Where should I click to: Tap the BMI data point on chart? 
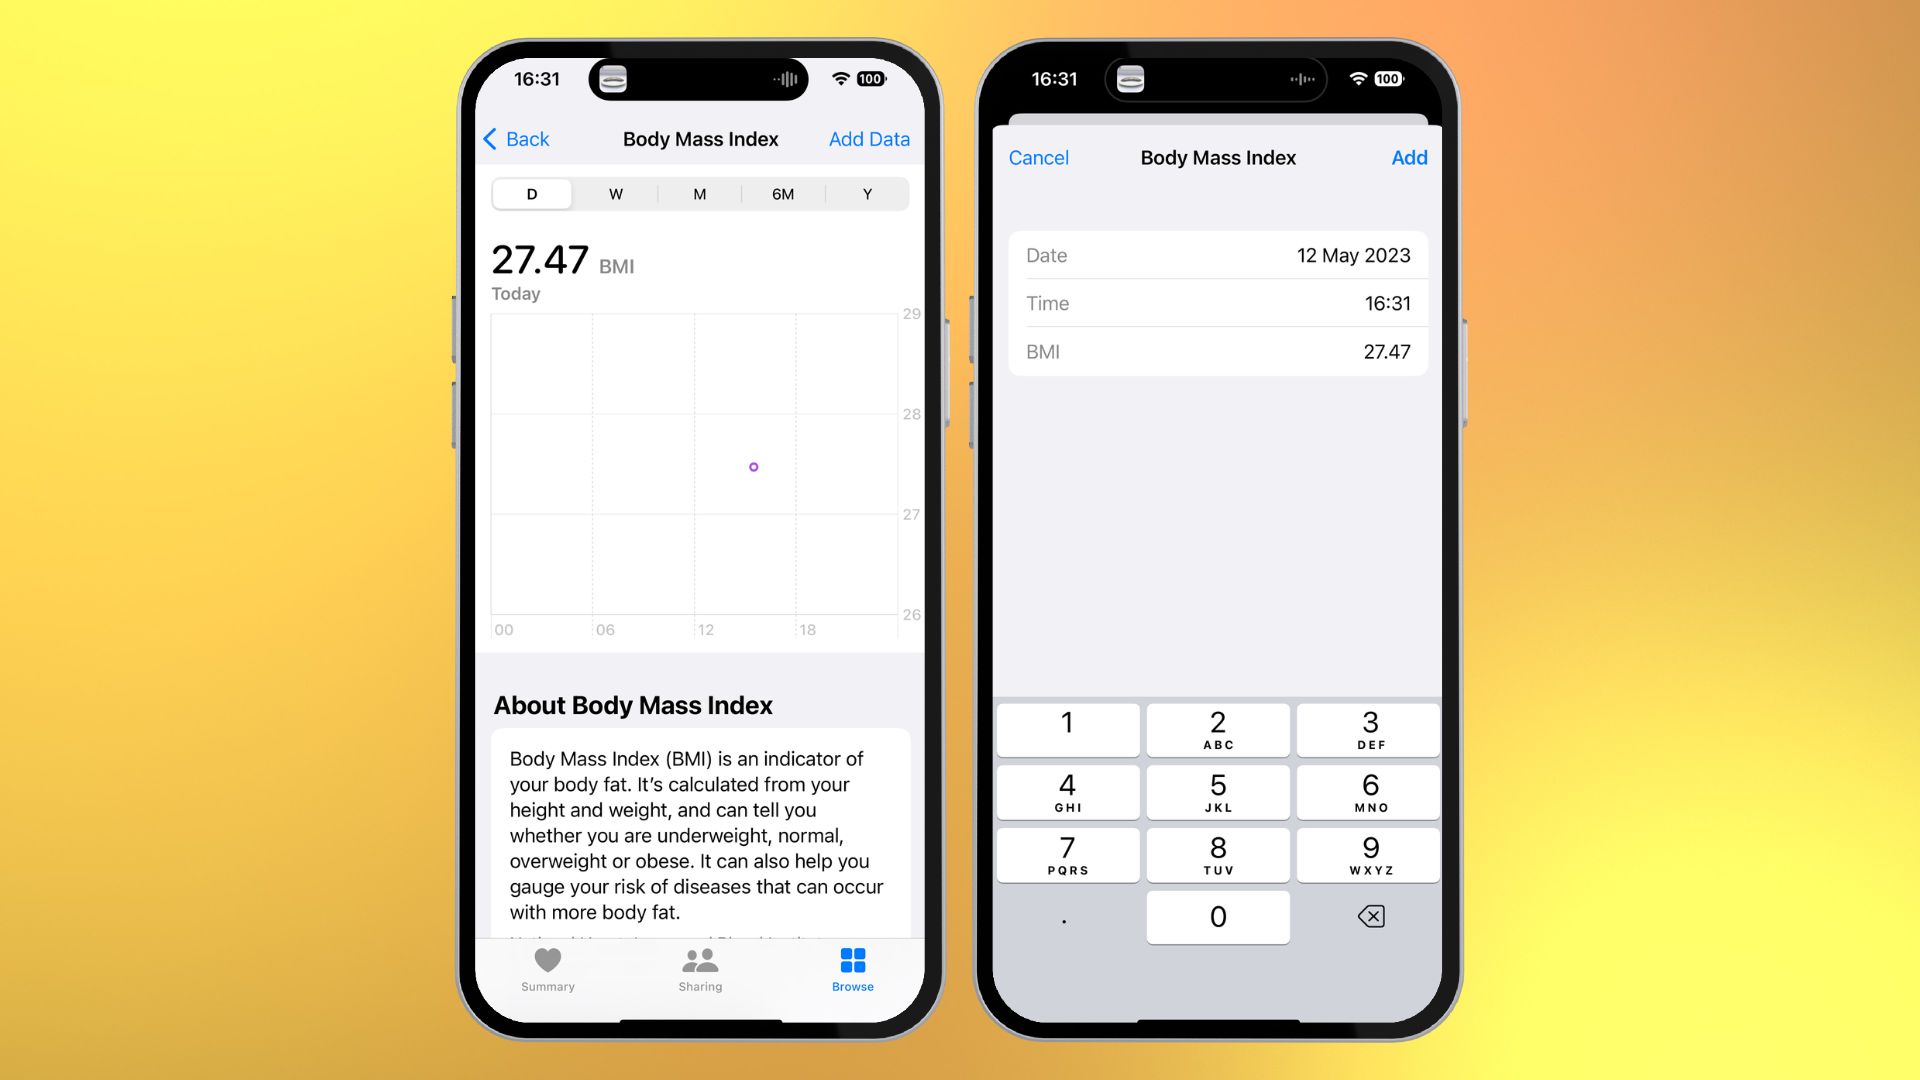pos(753,467)
